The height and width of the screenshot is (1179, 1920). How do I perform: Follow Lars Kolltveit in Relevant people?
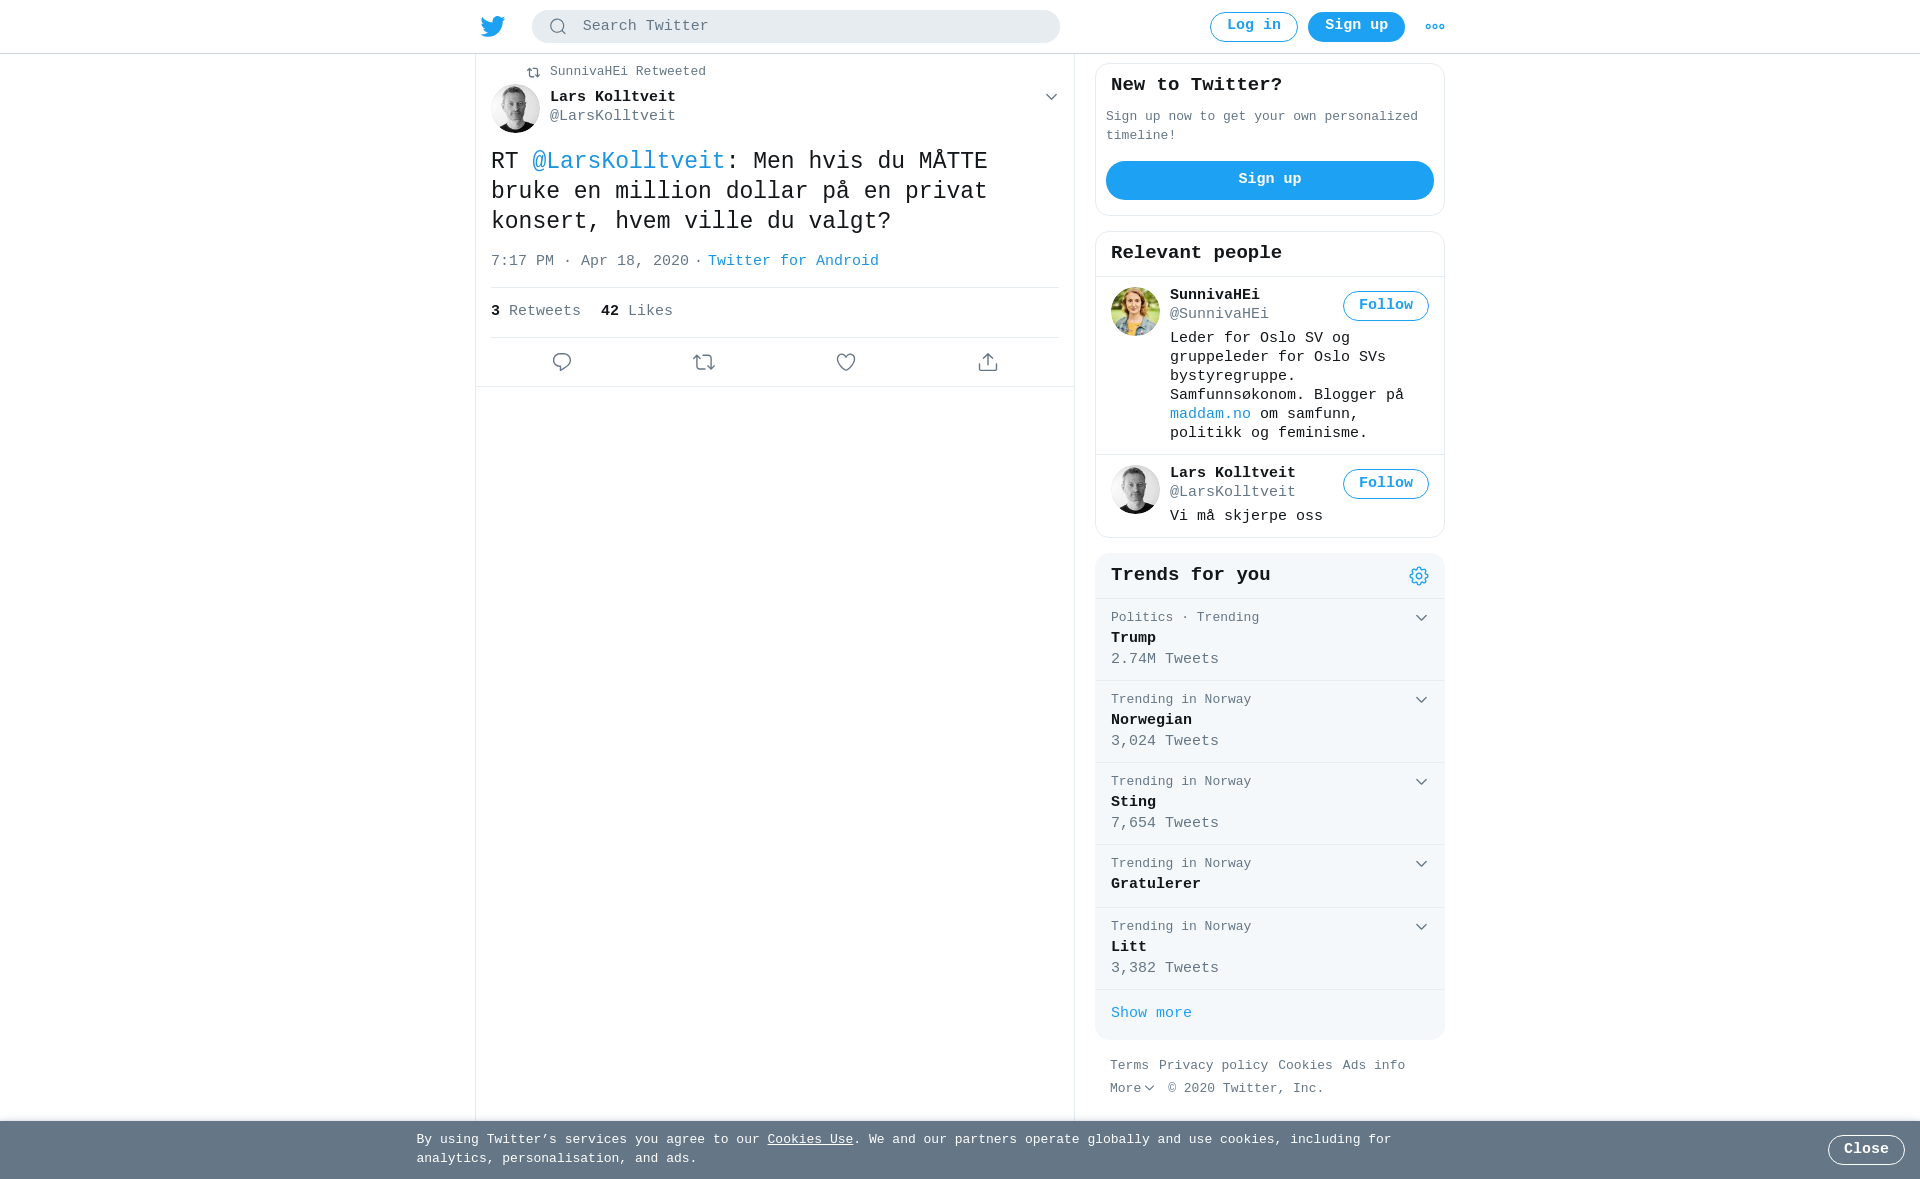point(1386,484)
